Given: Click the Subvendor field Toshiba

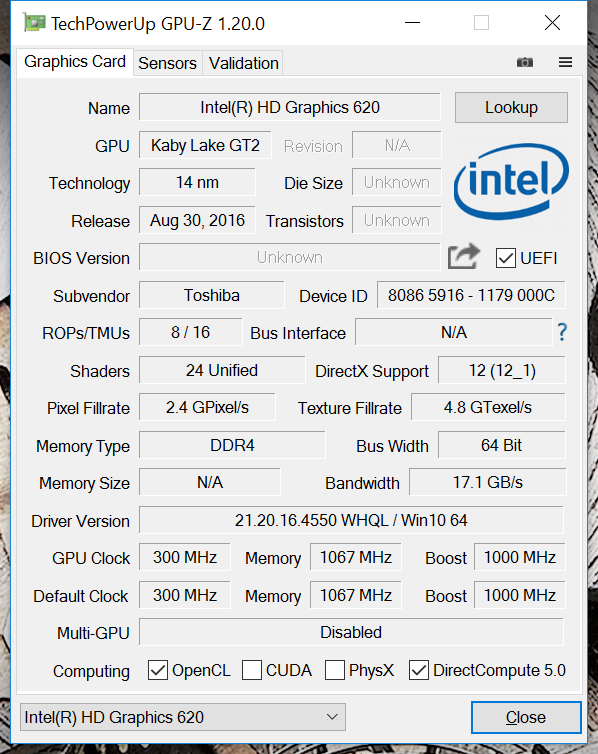Looking at the screenshot, I should 212,295.
